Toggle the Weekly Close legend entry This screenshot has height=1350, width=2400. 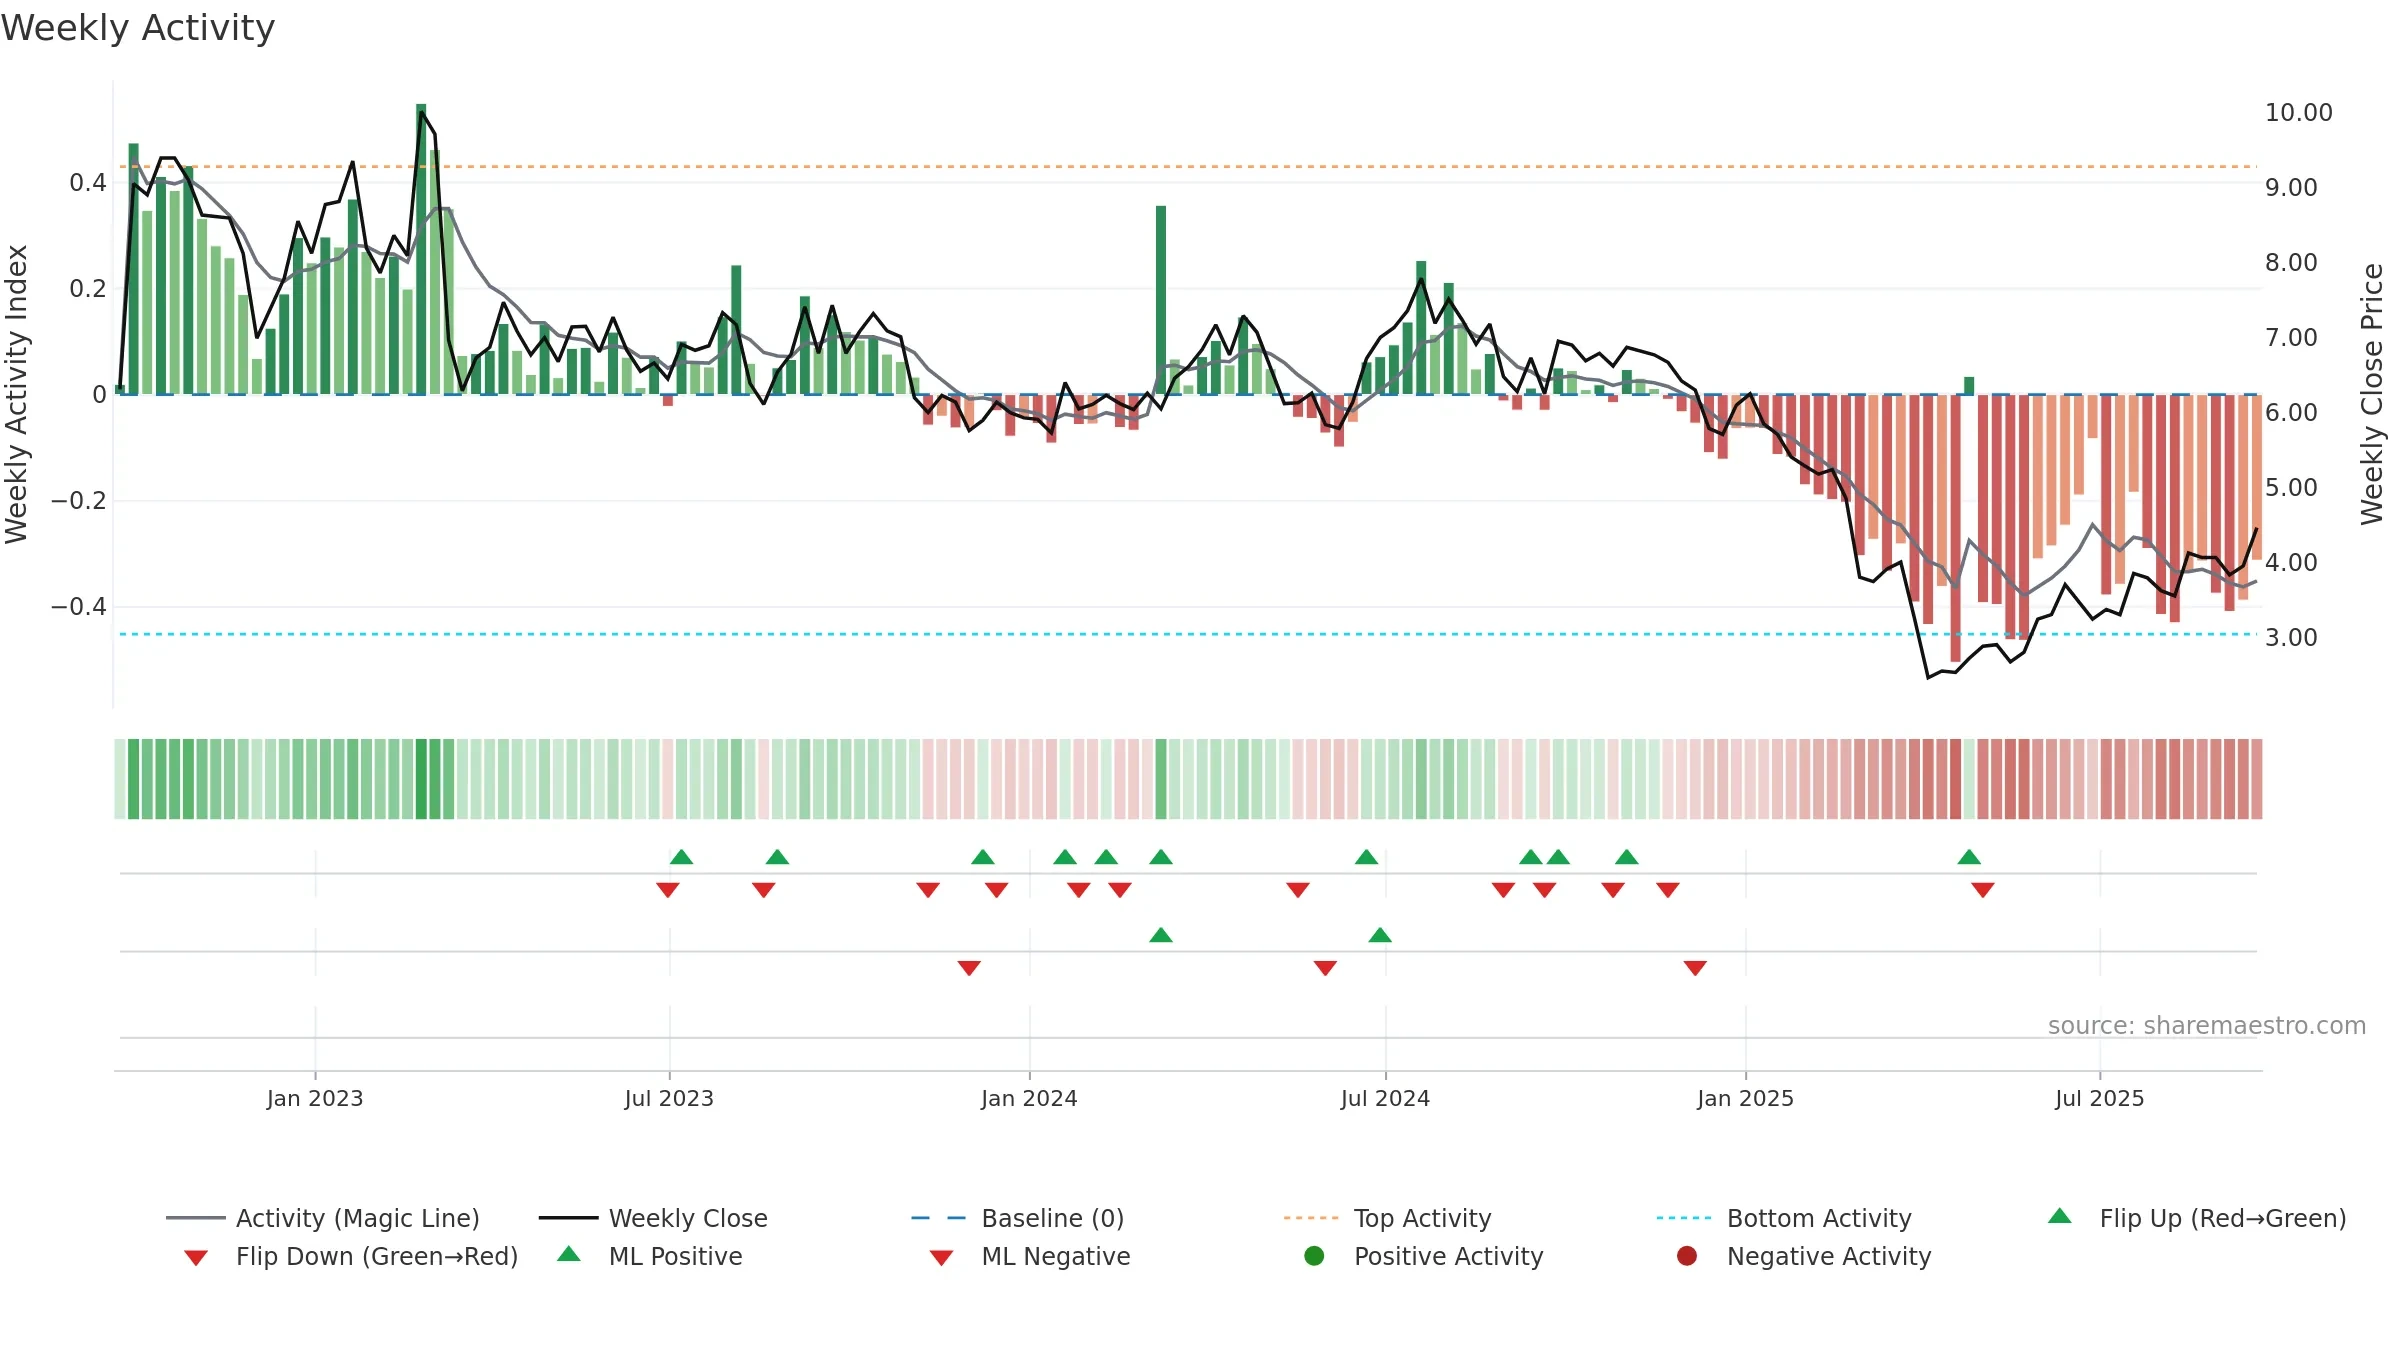point(653,1218)
